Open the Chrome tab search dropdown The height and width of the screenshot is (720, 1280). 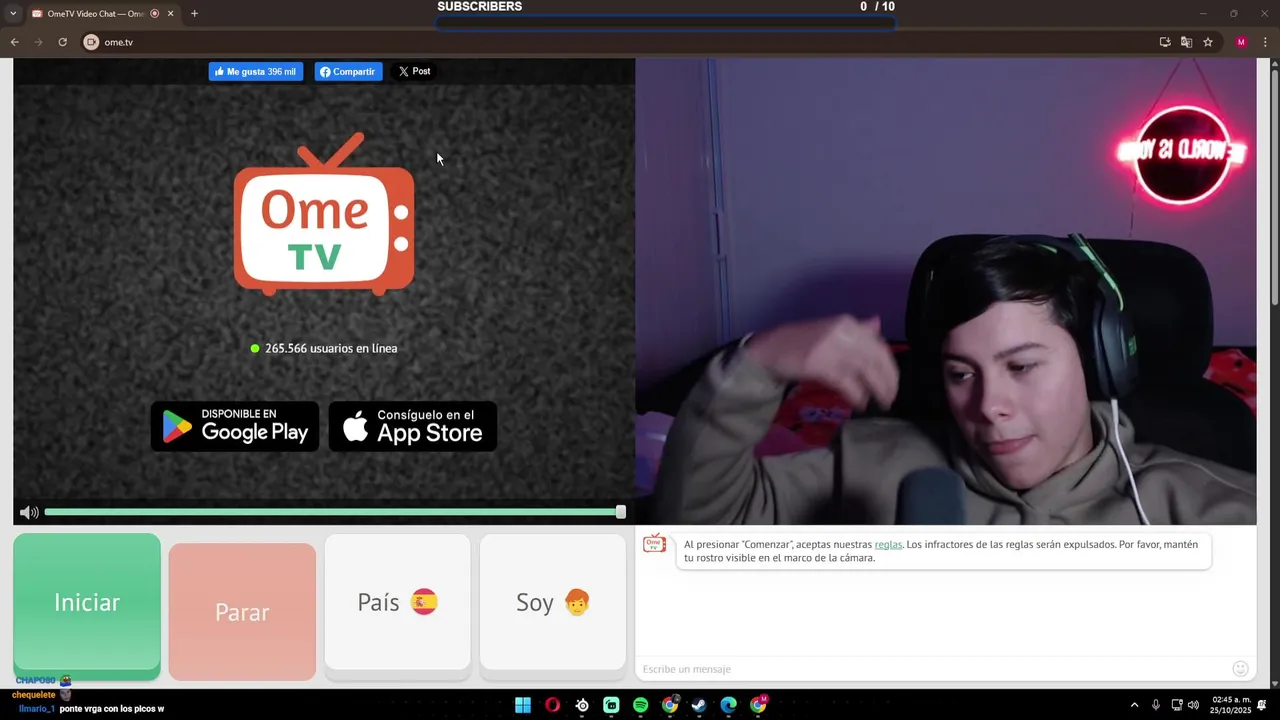point(13,14)
